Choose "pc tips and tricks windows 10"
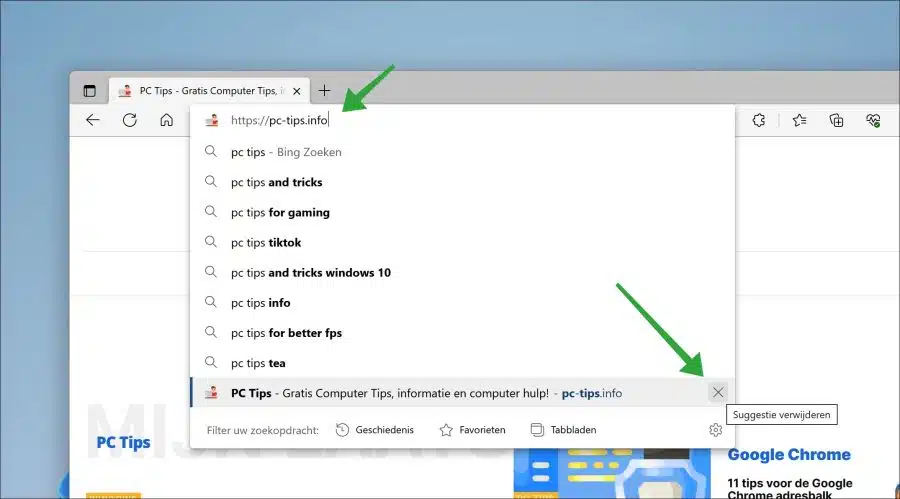 click(x=462, y=273)
